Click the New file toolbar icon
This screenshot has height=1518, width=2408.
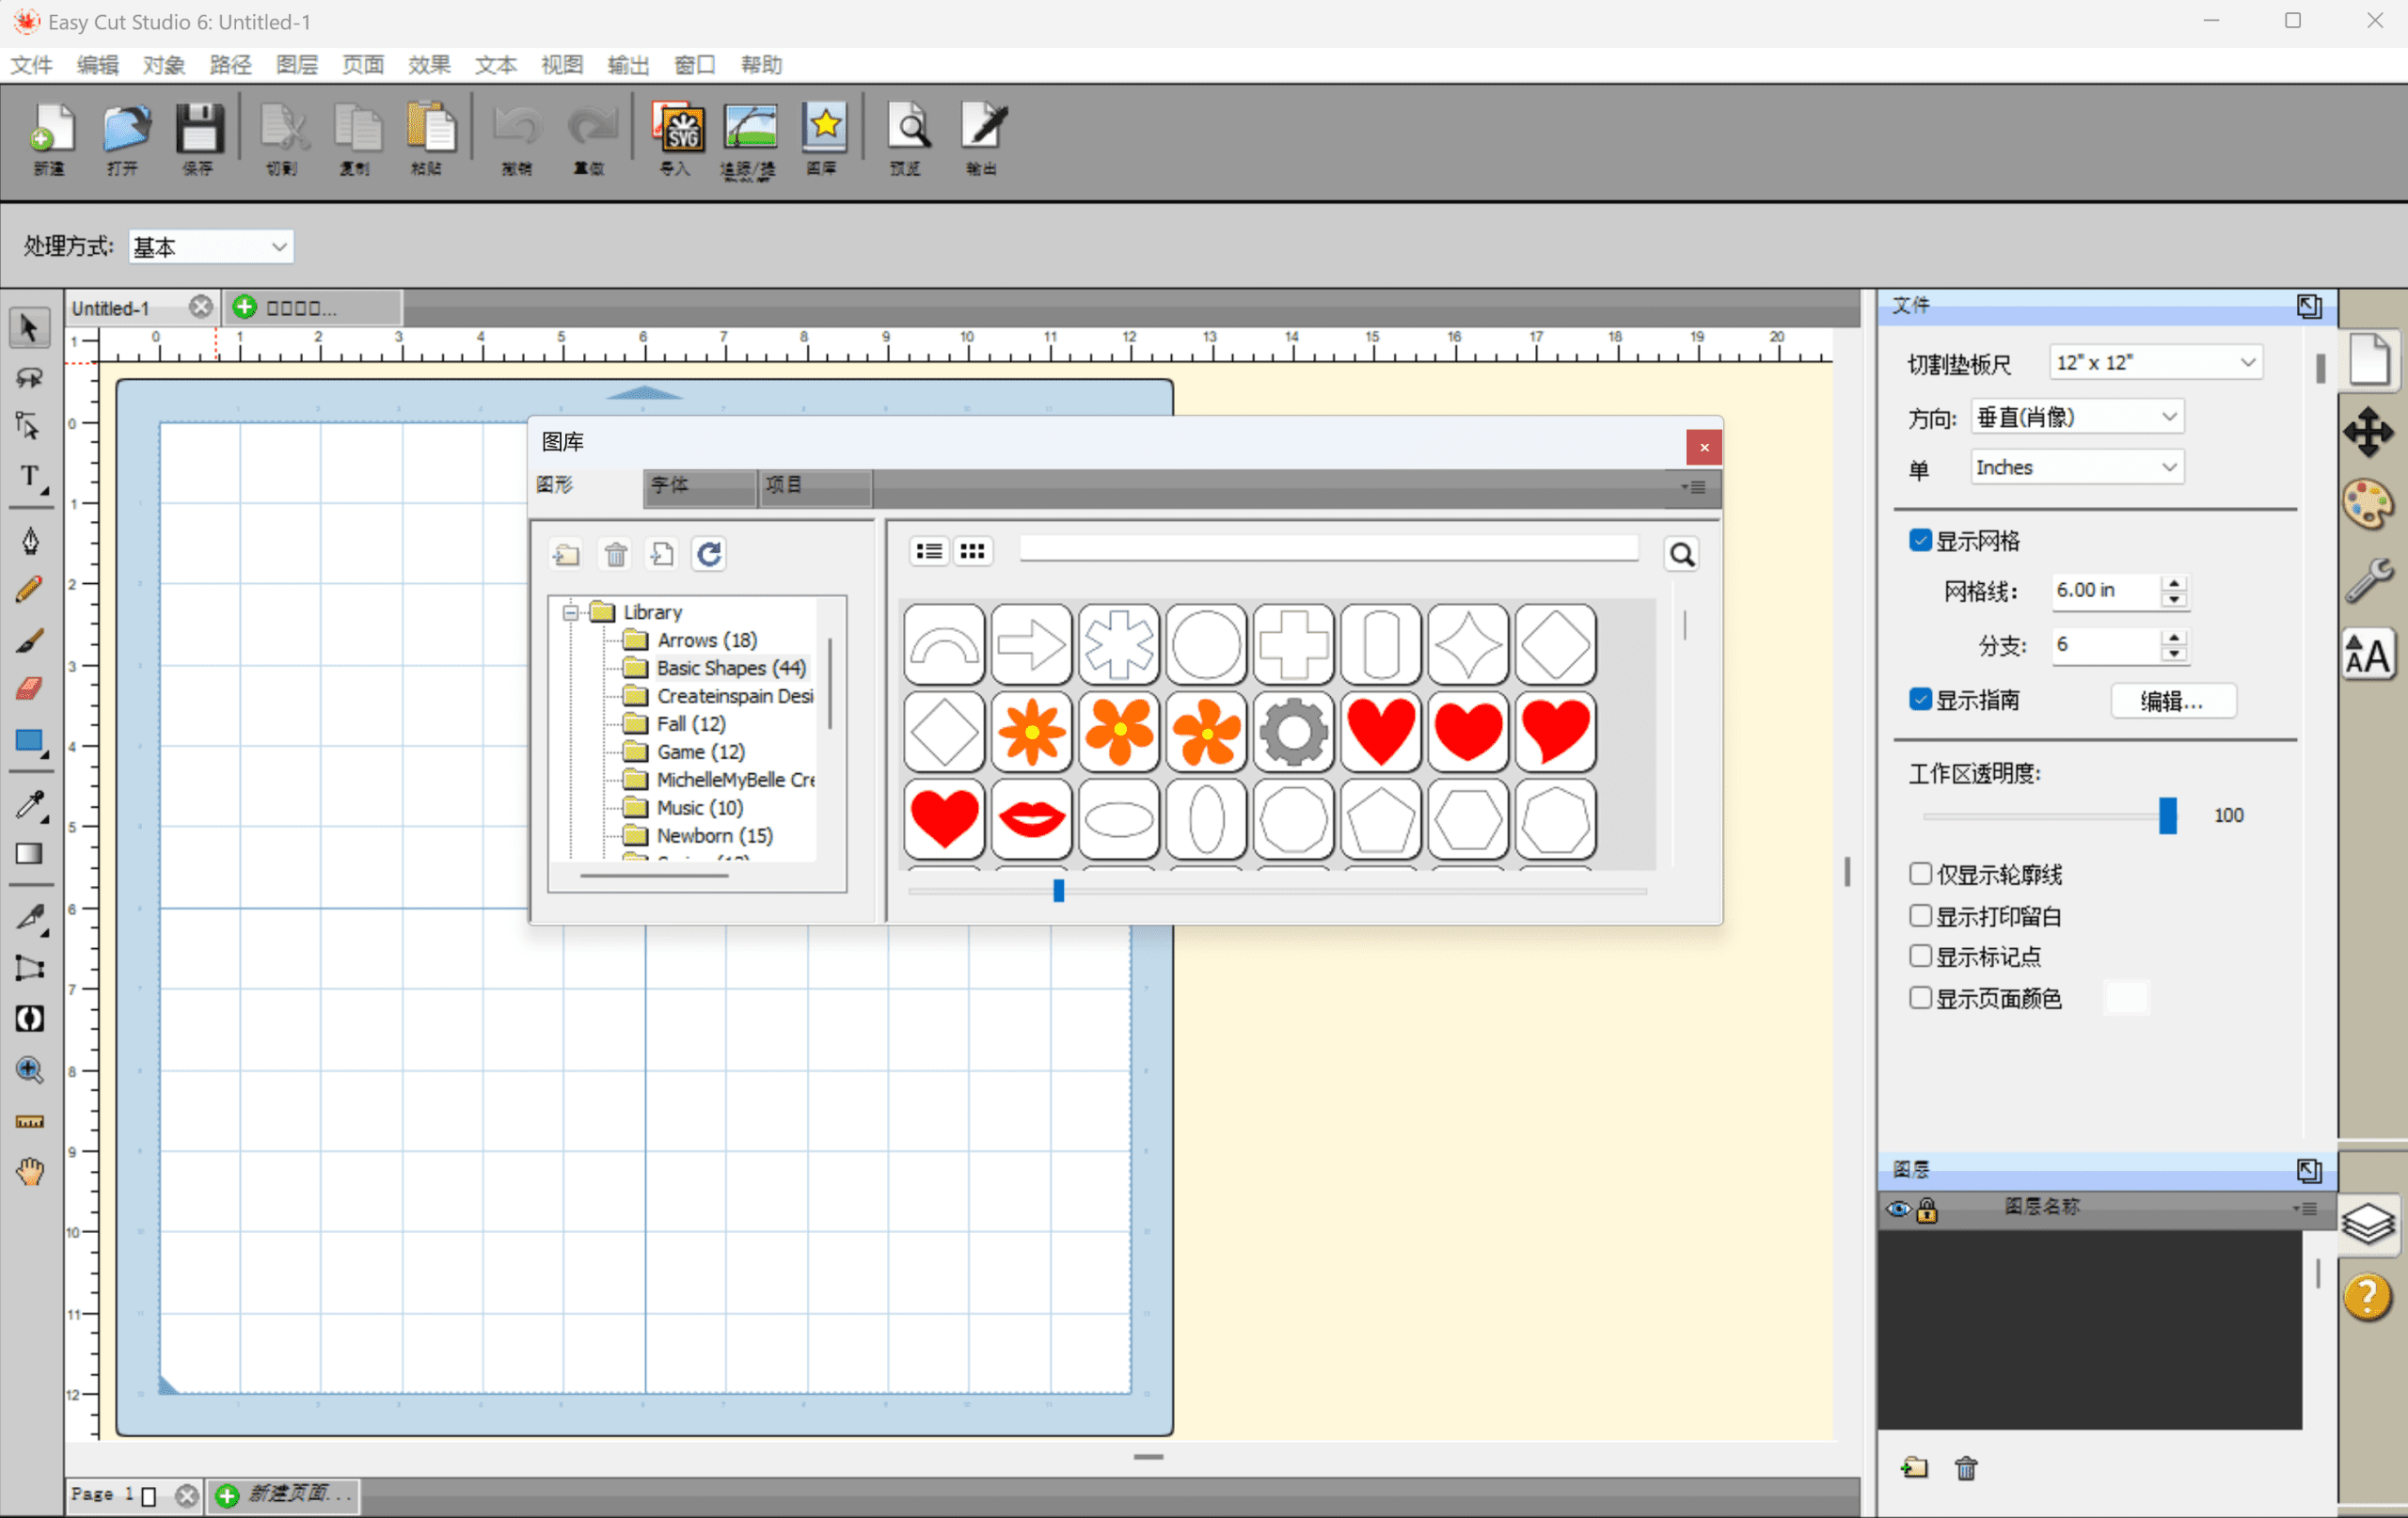click(x=50, y=138)
